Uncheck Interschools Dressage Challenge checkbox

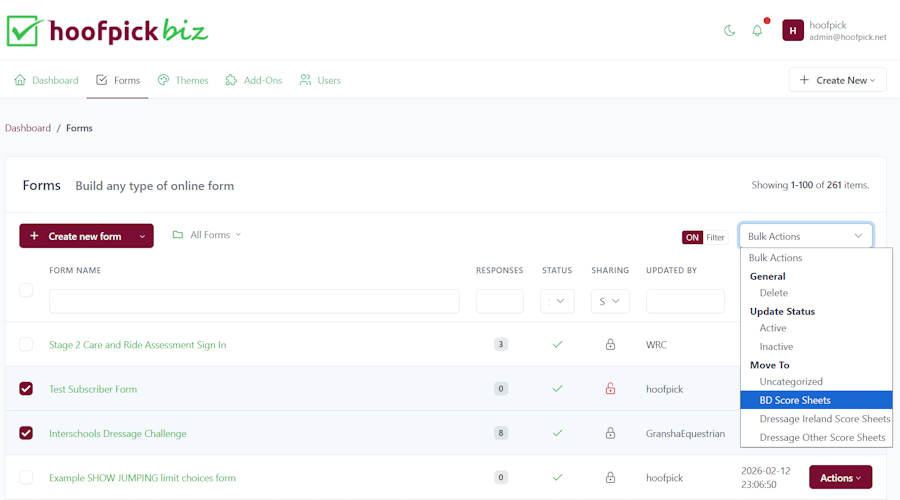click(x=26, y=433)
